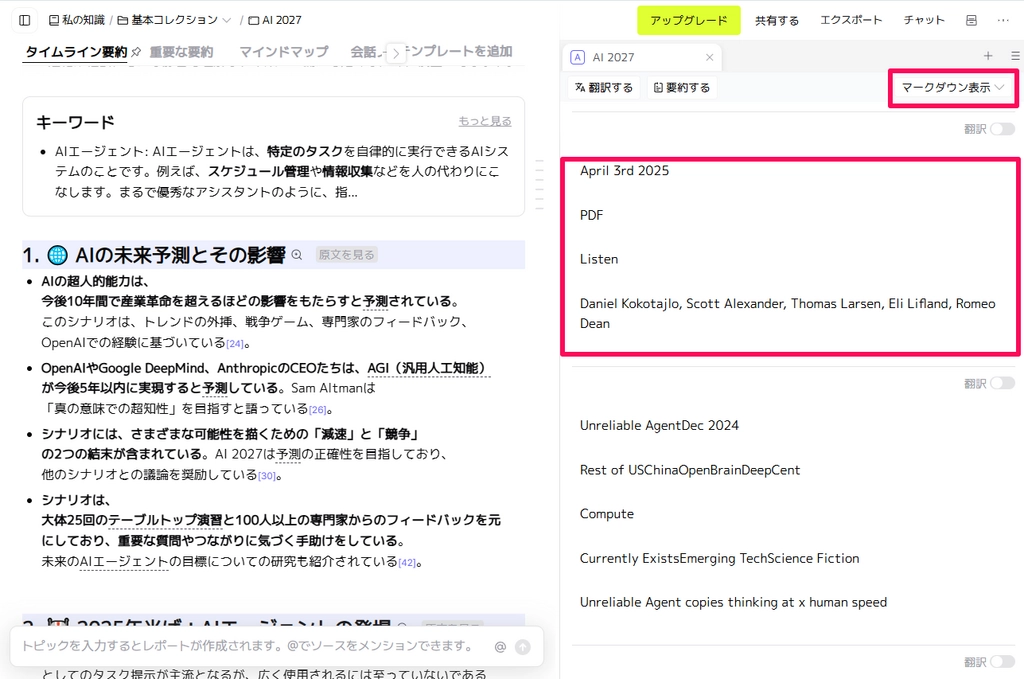Image resolution: width=1024 pixels, height=679 pixels.
Task: Close the AI 2027 tab
Action: click(710, 58)
